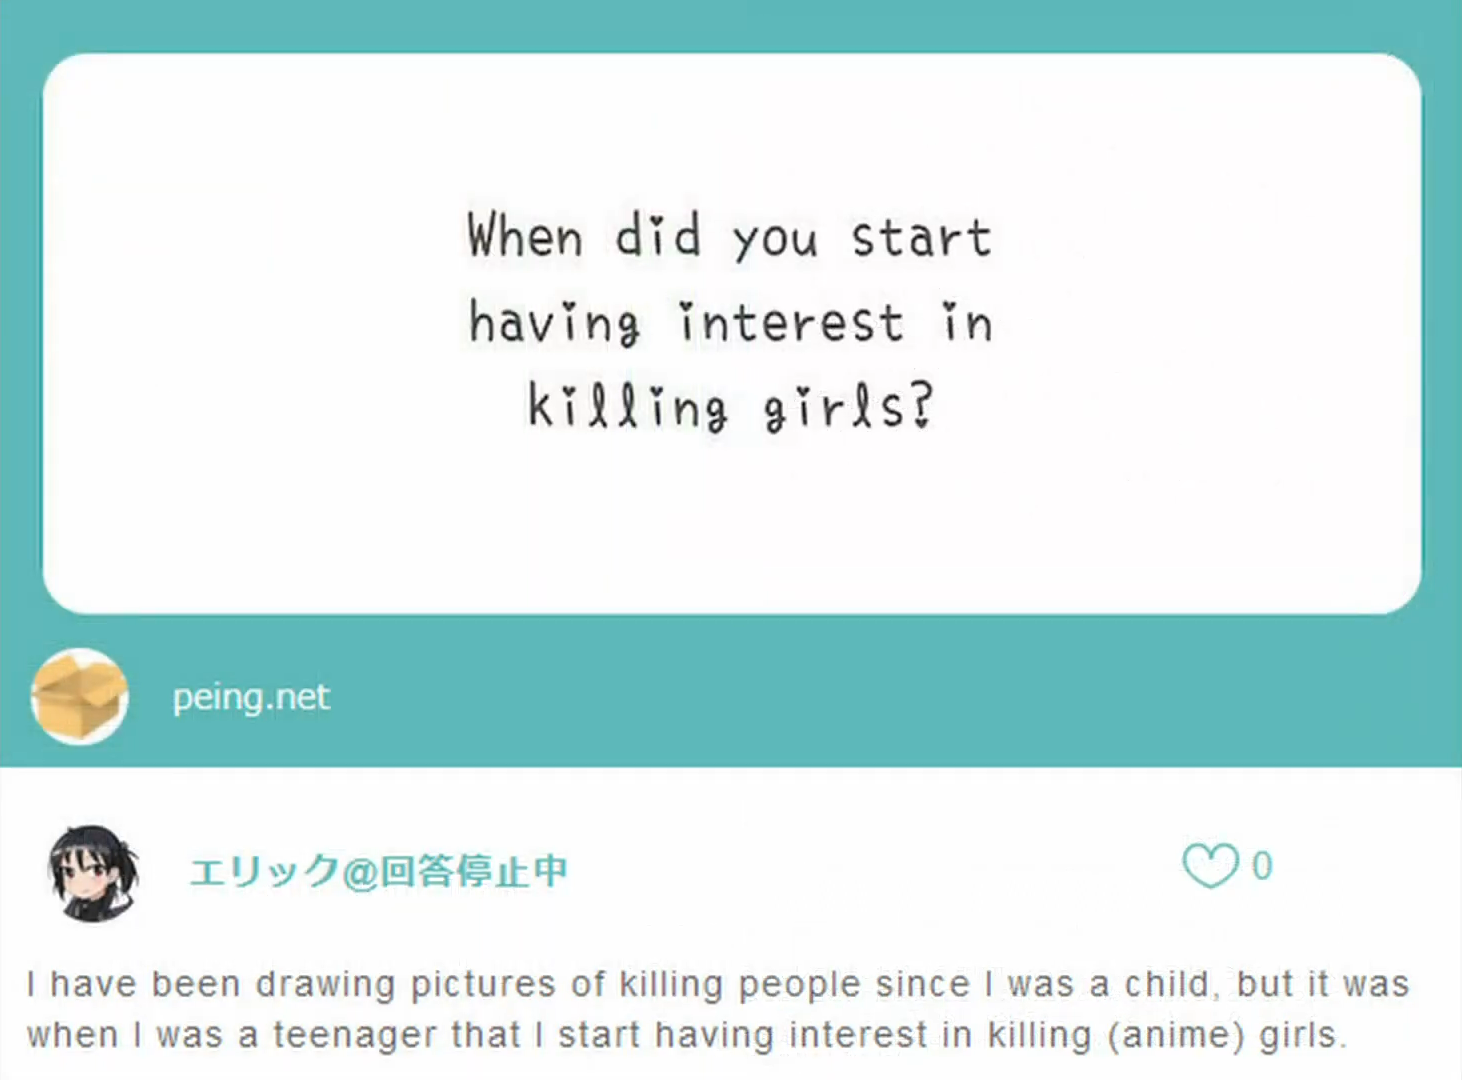This screenshot has width=1462, height=1080.
Task: Open the エリック@回答停止中 user profile name
Action: [x=378, y=871]
